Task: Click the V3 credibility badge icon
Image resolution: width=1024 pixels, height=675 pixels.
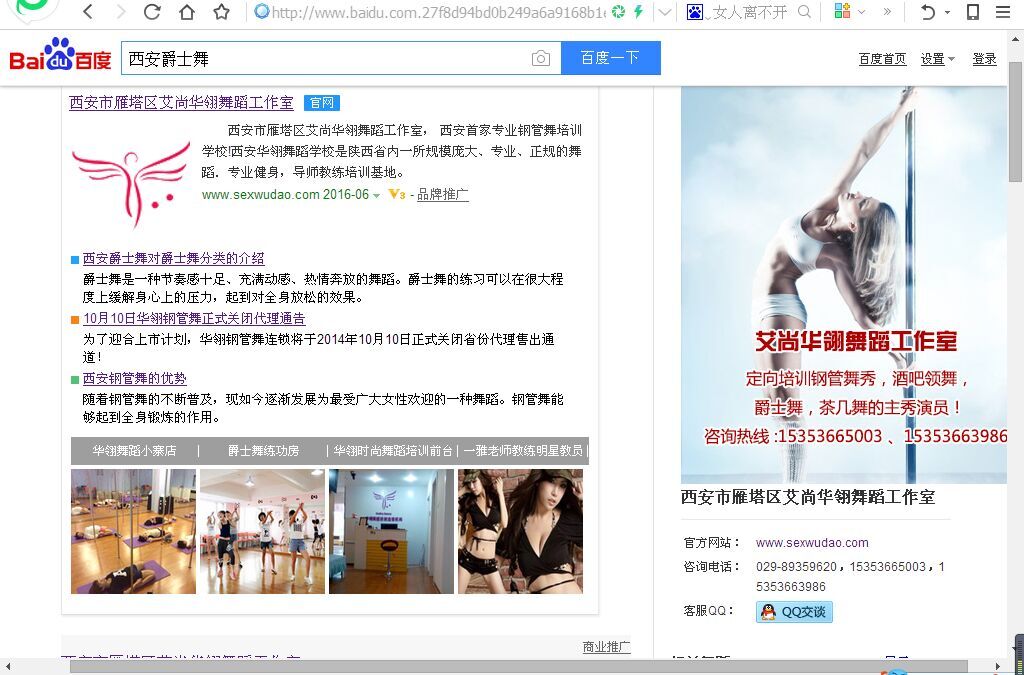Action: coord(396,195)
